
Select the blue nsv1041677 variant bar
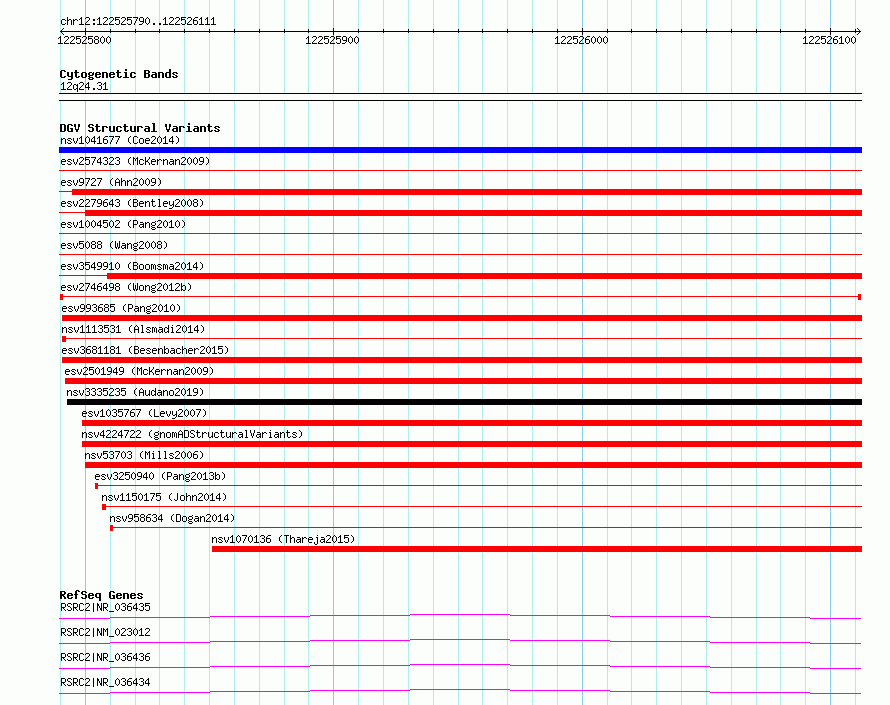coord(460,150)
